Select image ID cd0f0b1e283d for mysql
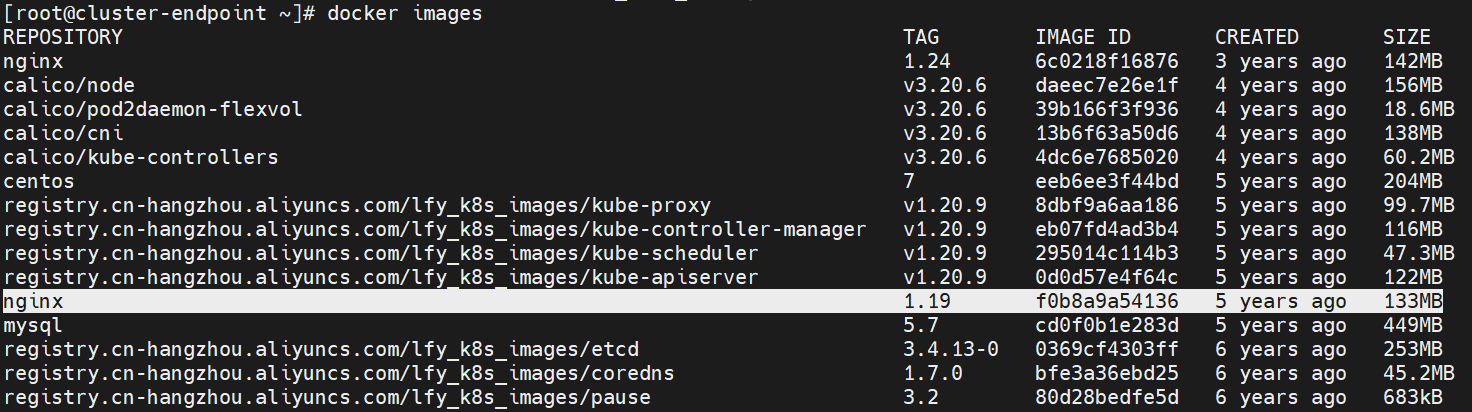Viewport: 1472px width, 412px height. (x=1107, y=325)
